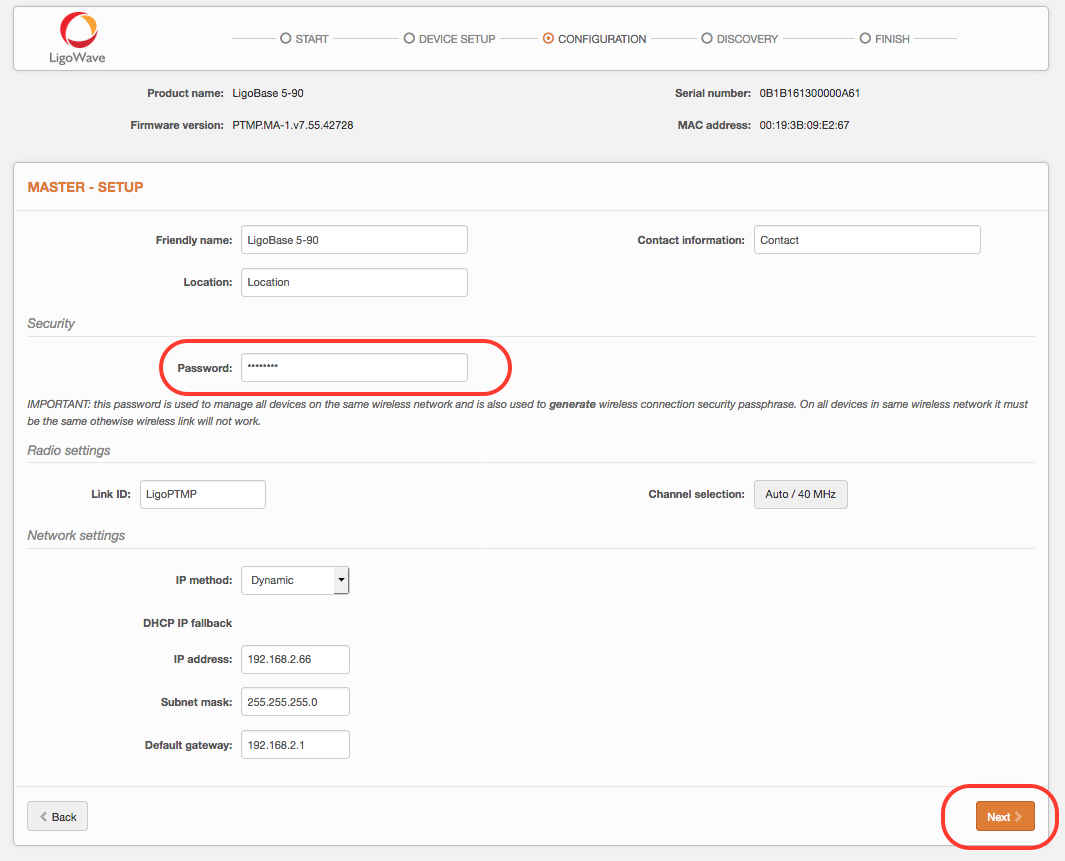Screen dimensions: 1065x861
Task: Click the Next button
Action: pos(1003,816)
